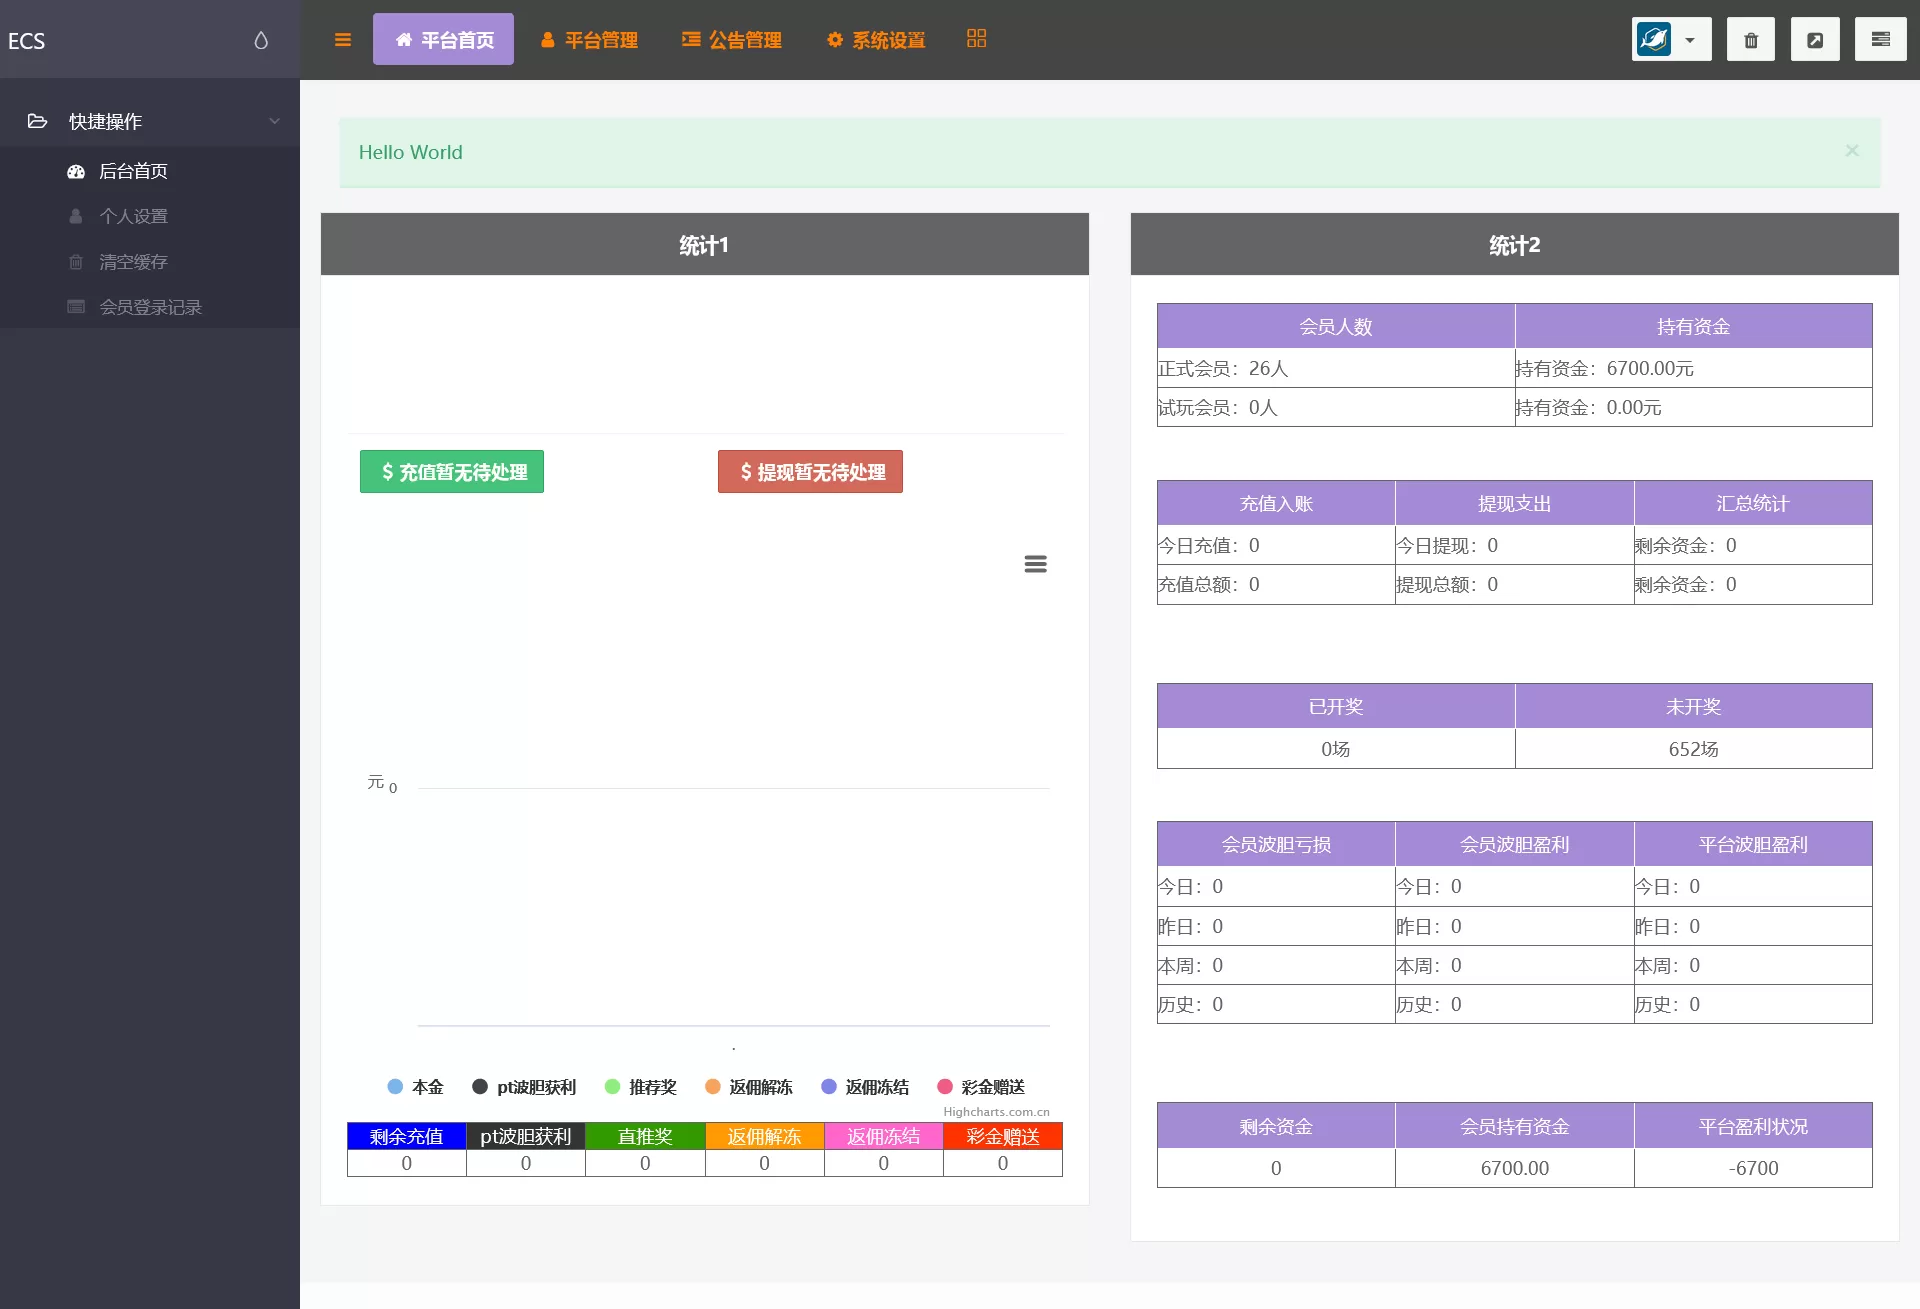Click the user avatar logo image
This screenshot has width=1920, height=1309.
click(x=1653, y=40)
